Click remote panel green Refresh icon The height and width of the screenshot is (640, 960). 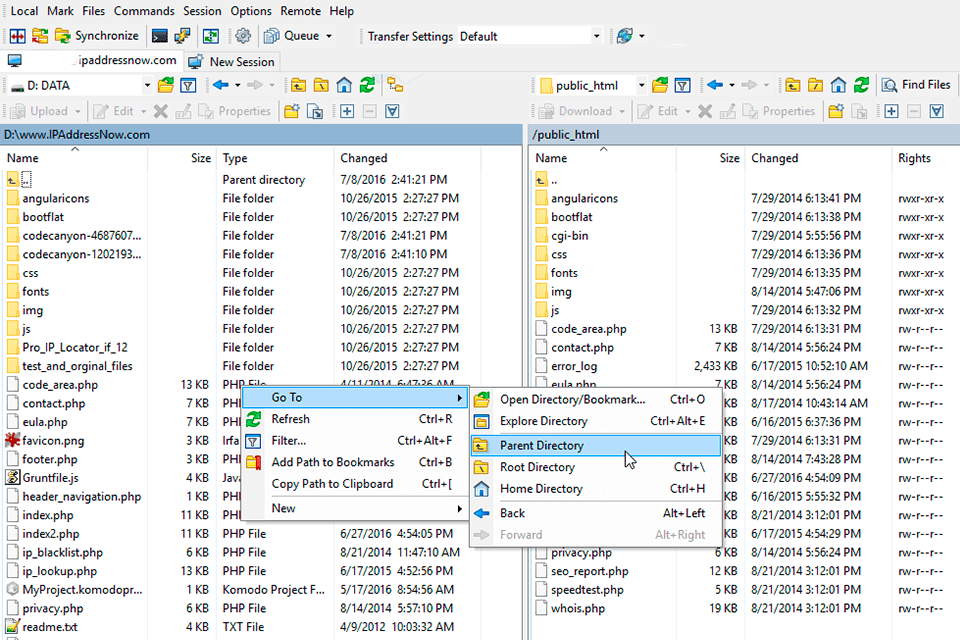tap(861, 85)
